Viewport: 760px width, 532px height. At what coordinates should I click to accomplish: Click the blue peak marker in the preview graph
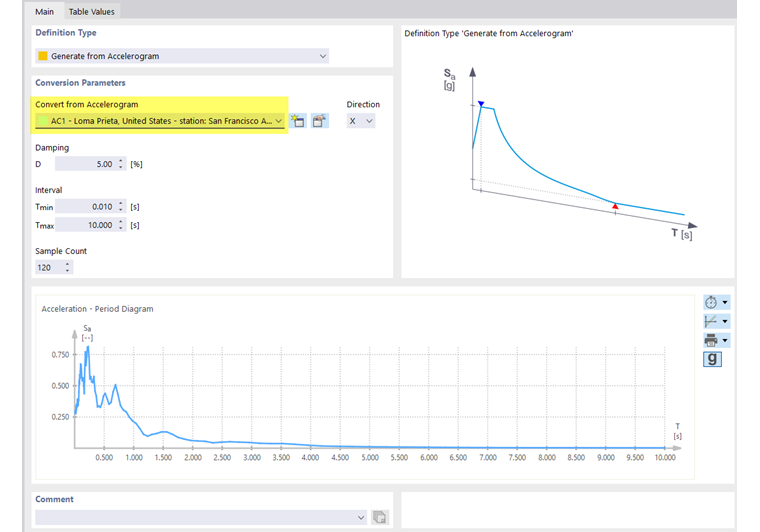click(x=481, y=104)
